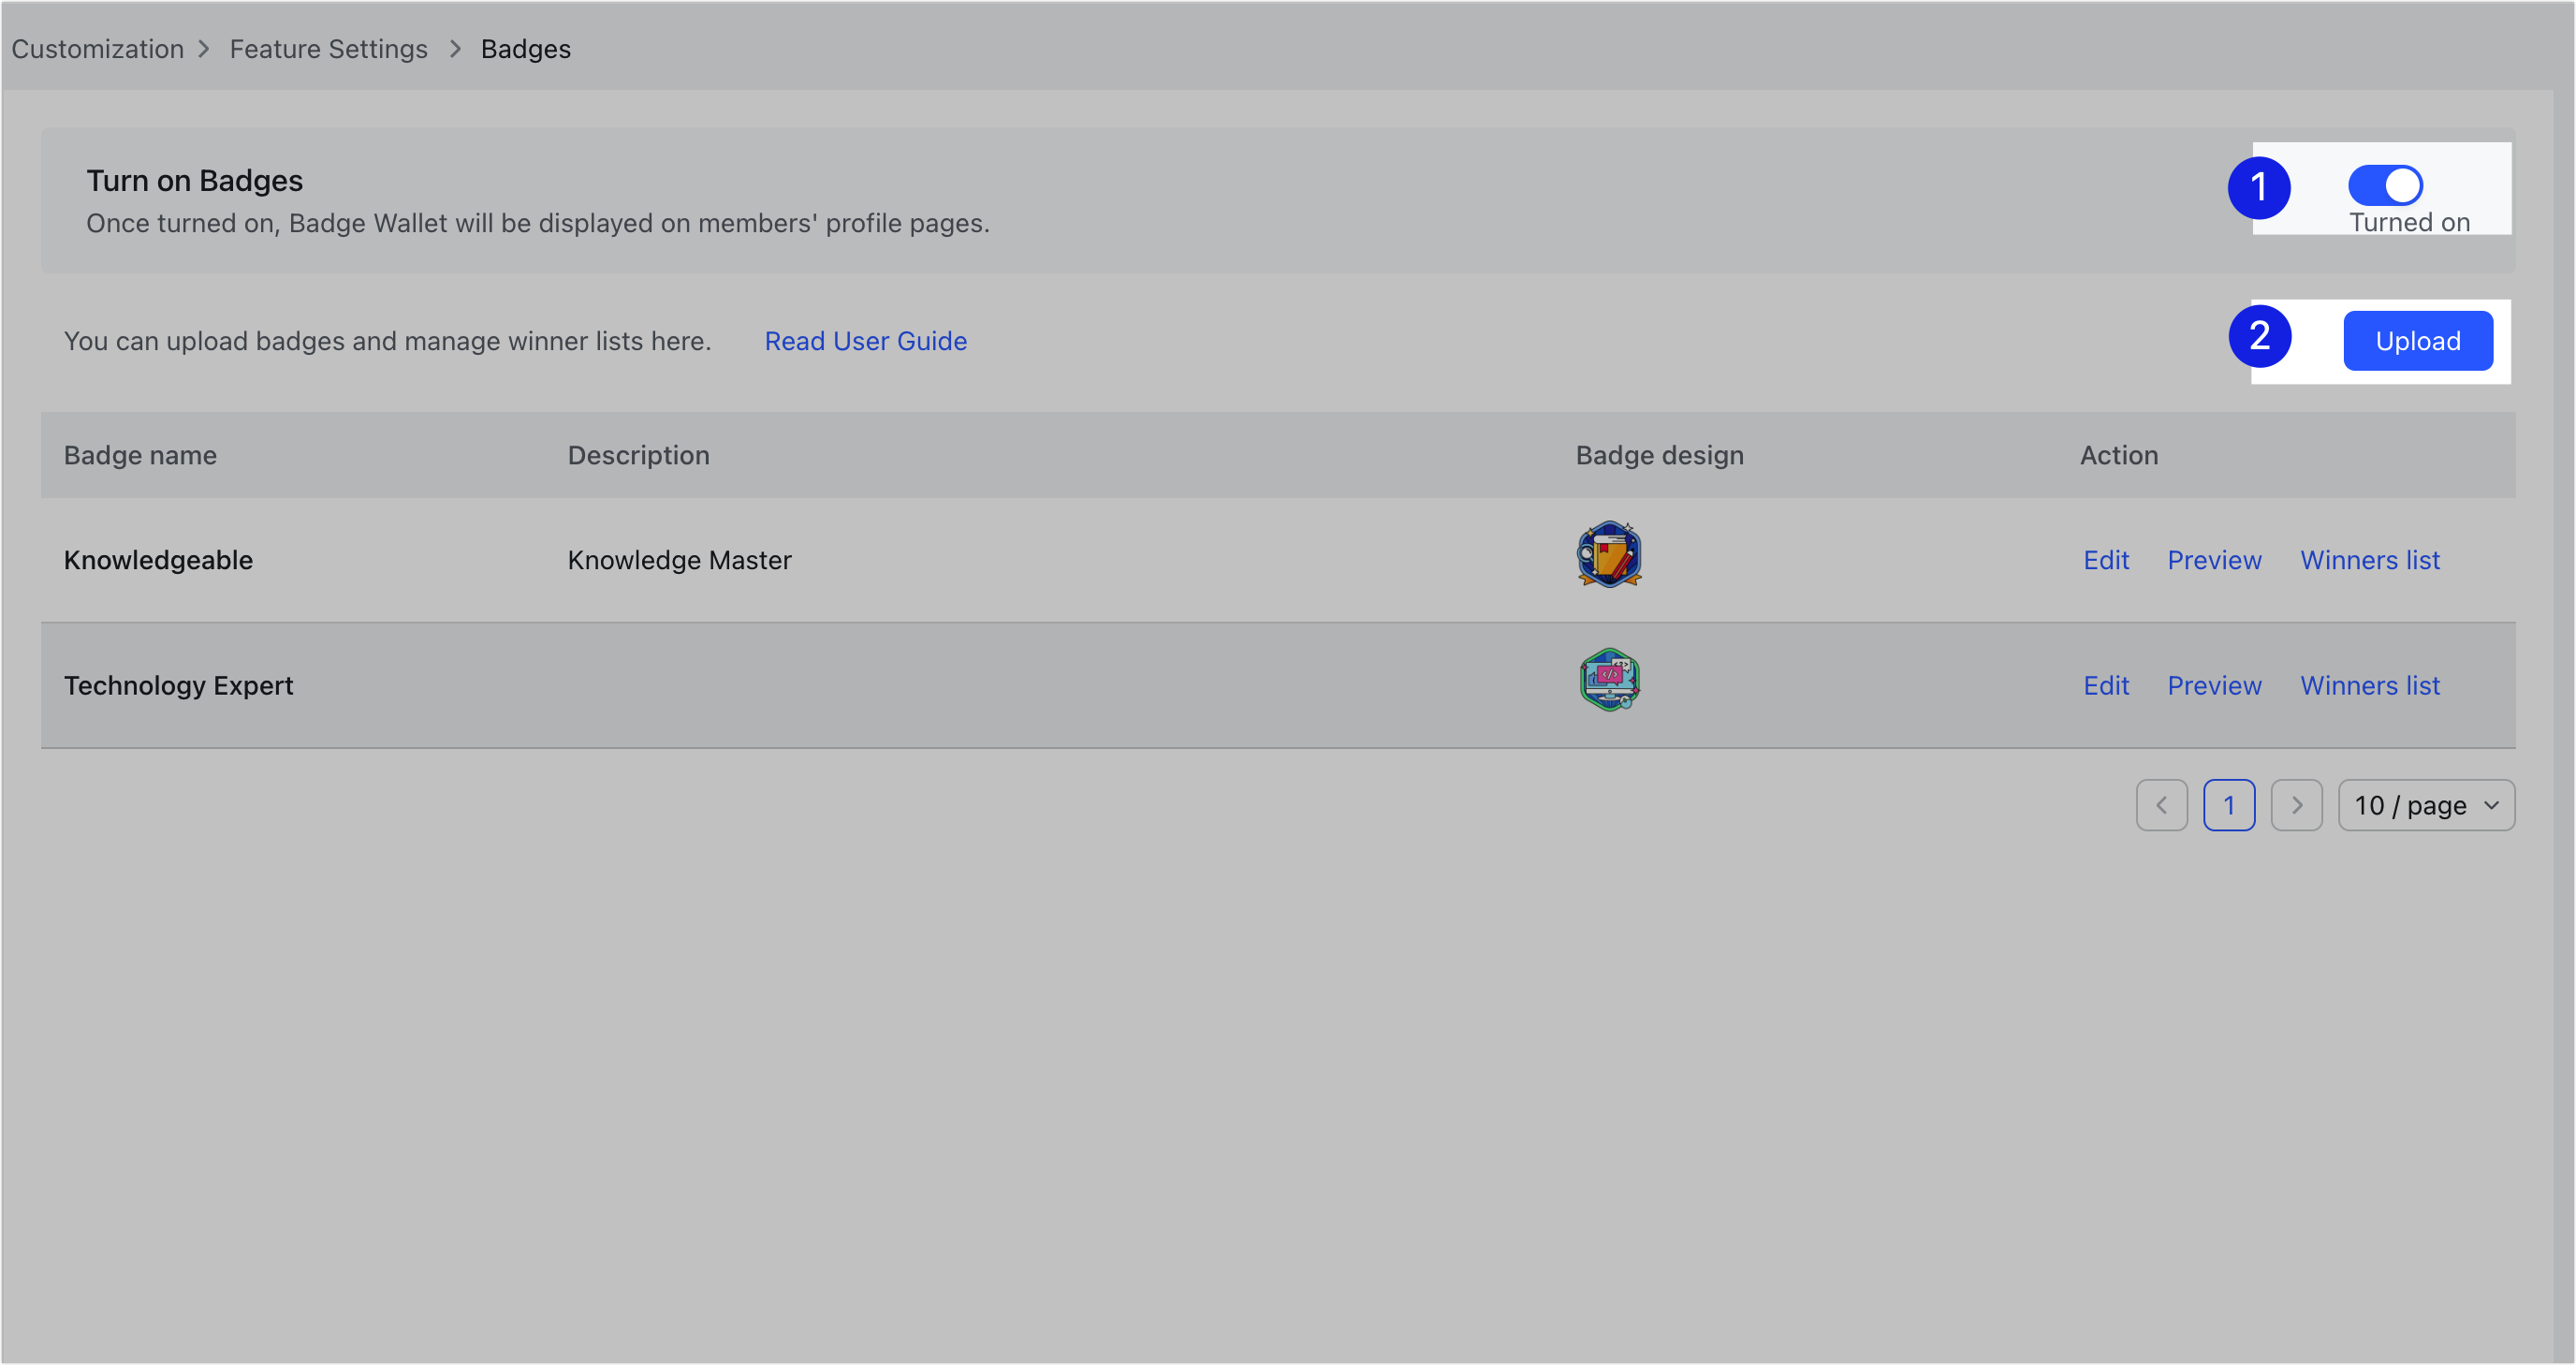Select Badges in the breadcrumb trail
Screen dimensions: 2576x1365
tap(525, 48)
